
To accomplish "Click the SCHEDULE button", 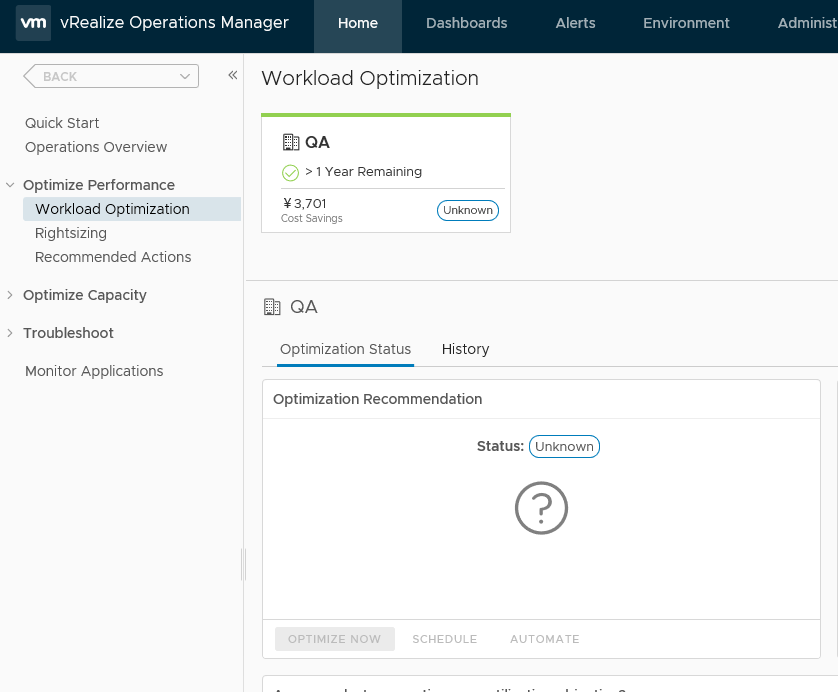I will 444,639.
